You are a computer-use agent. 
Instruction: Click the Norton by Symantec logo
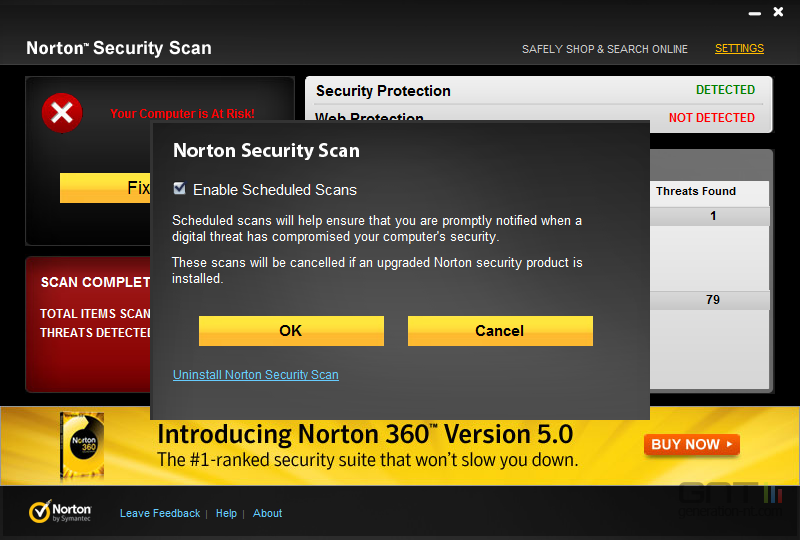pyautogui.click(x=60, y=511)
